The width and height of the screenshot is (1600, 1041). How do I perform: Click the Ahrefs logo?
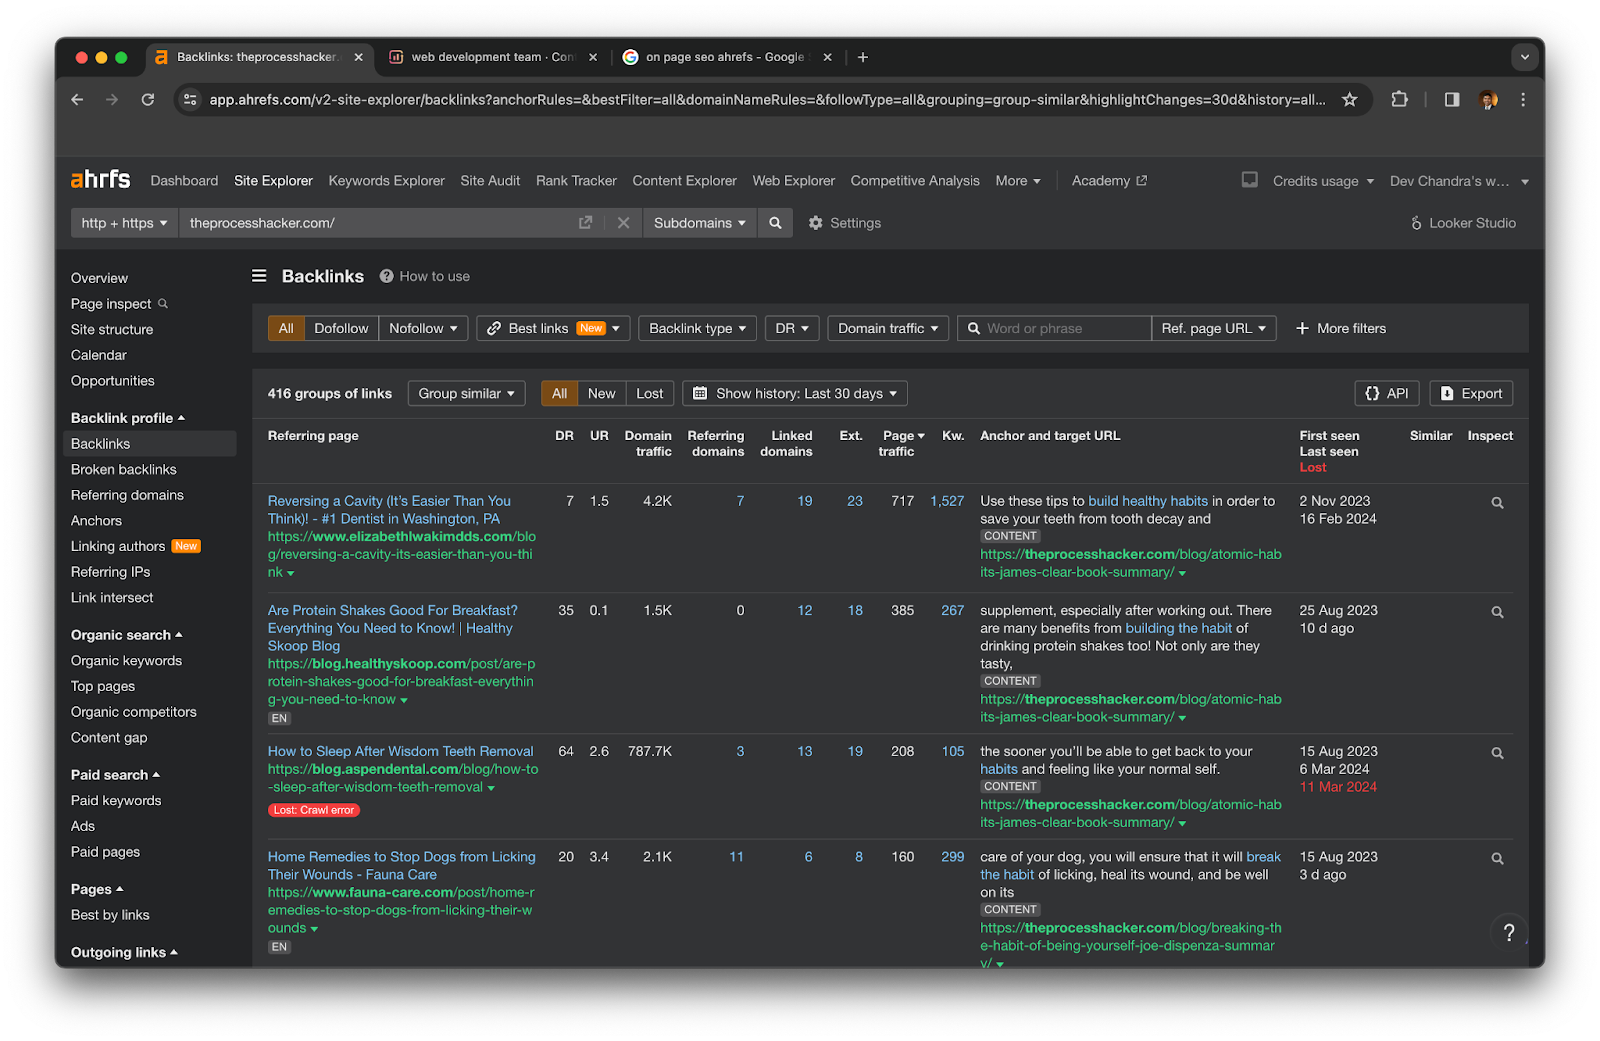(x=100, y=180)
